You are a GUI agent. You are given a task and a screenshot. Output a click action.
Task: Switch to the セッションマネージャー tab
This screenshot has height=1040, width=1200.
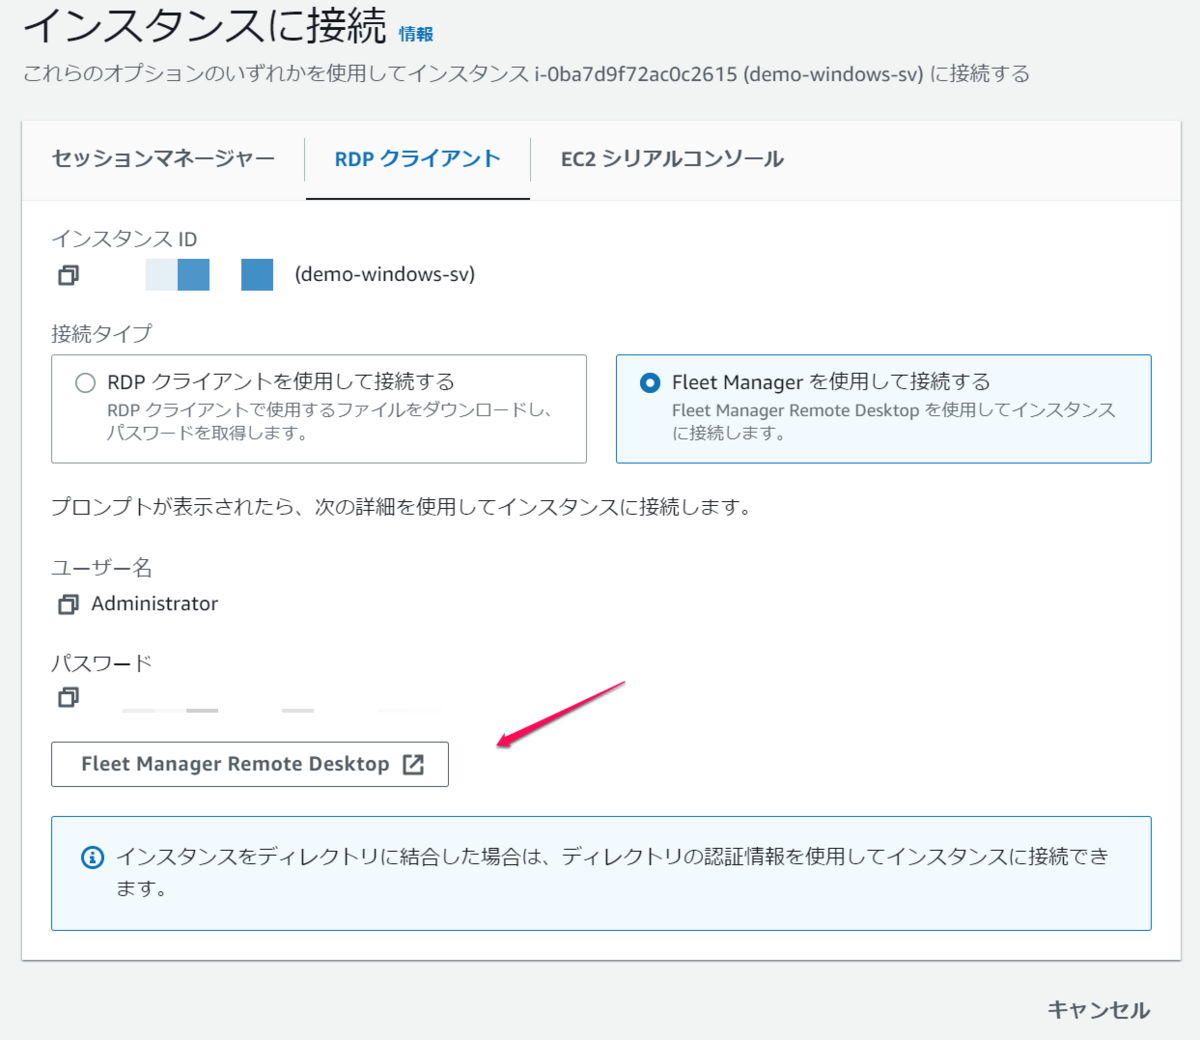163,159
